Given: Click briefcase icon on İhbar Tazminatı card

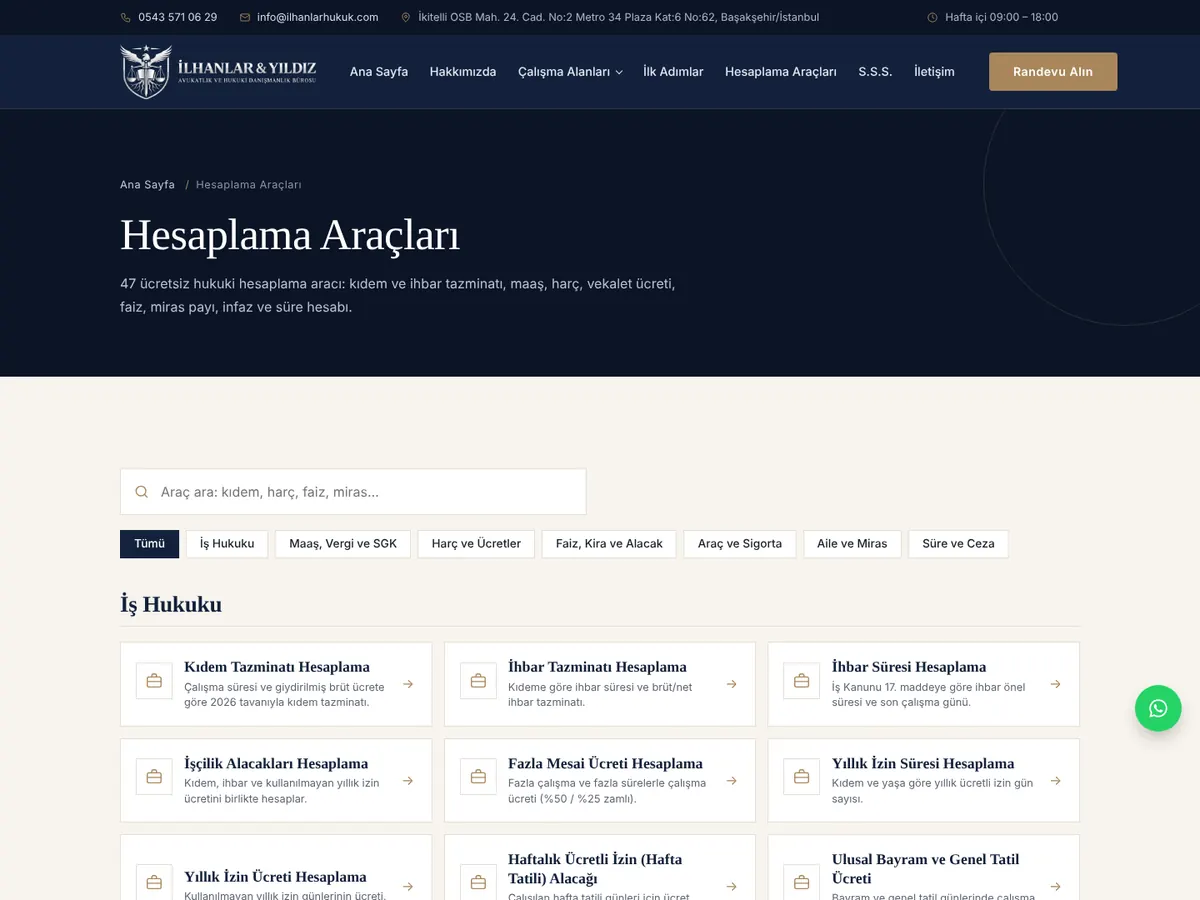Looking at the screenshot, I should [478, 681].
